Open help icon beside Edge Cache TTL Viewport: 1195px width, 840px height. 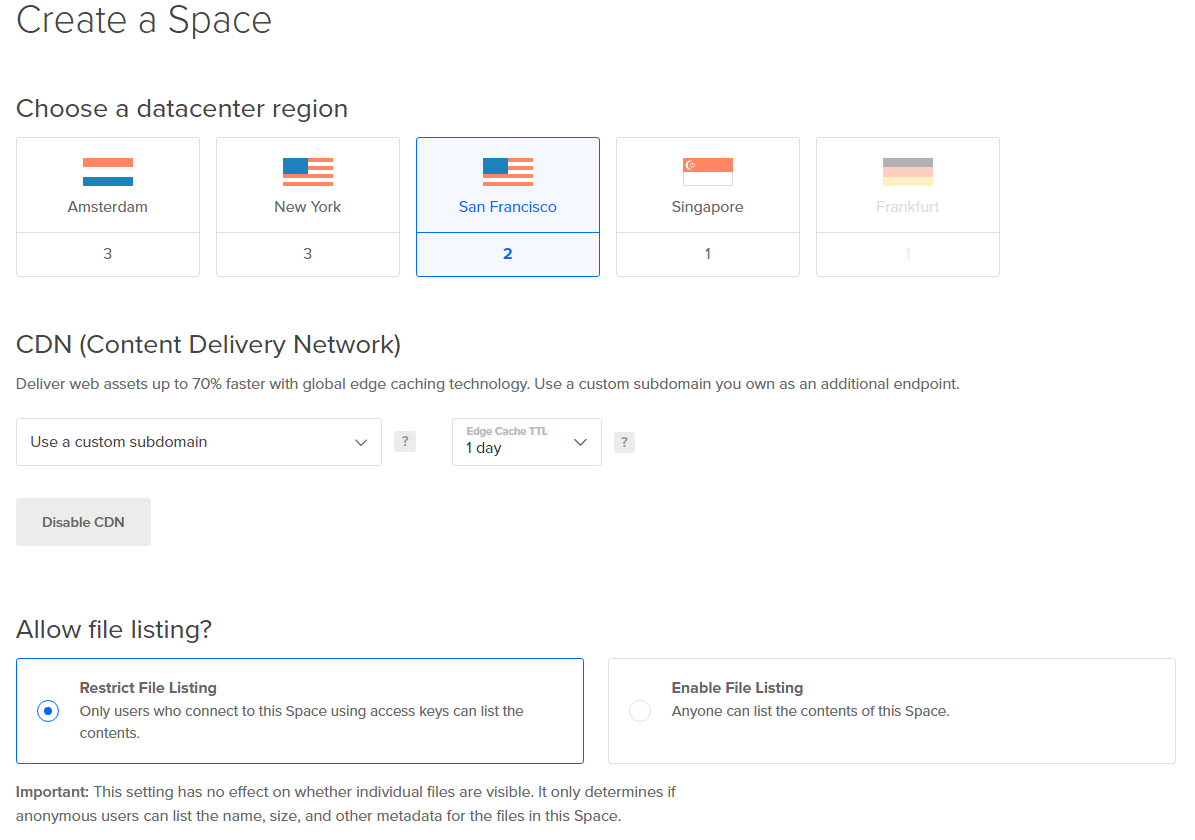tap(624, 441)
